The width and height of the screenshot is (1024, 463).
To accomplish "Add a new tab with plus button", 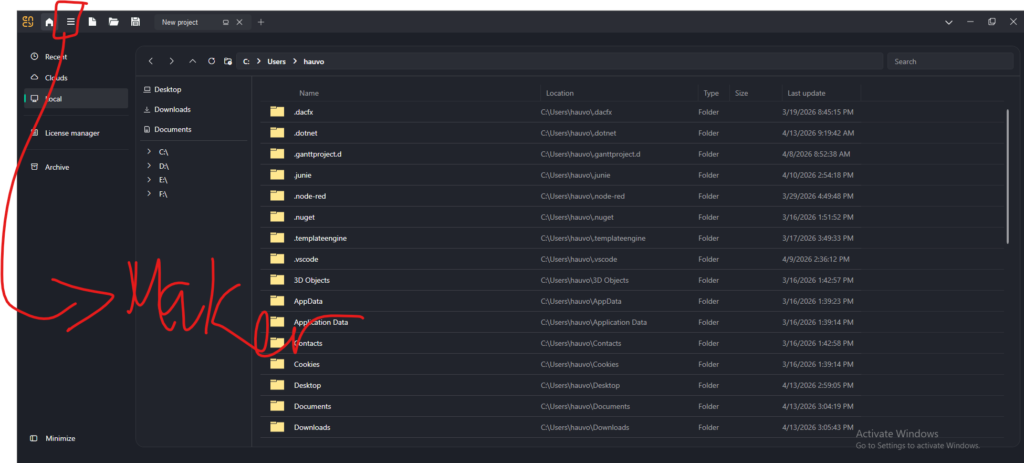I will 261,22.
